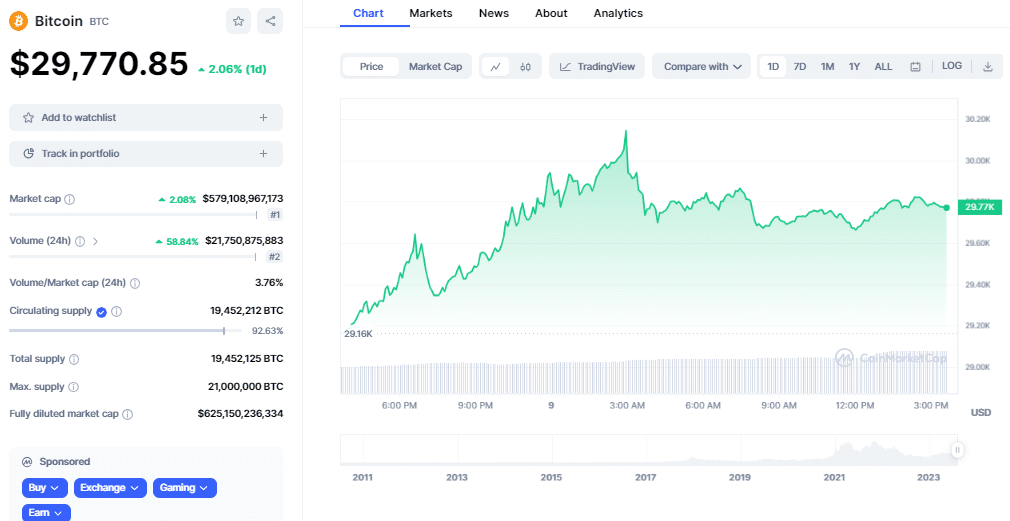Click the Market cap info icon
This screenshot has width=1010, height=521.
pyautogui.click(x=70, y=200)
